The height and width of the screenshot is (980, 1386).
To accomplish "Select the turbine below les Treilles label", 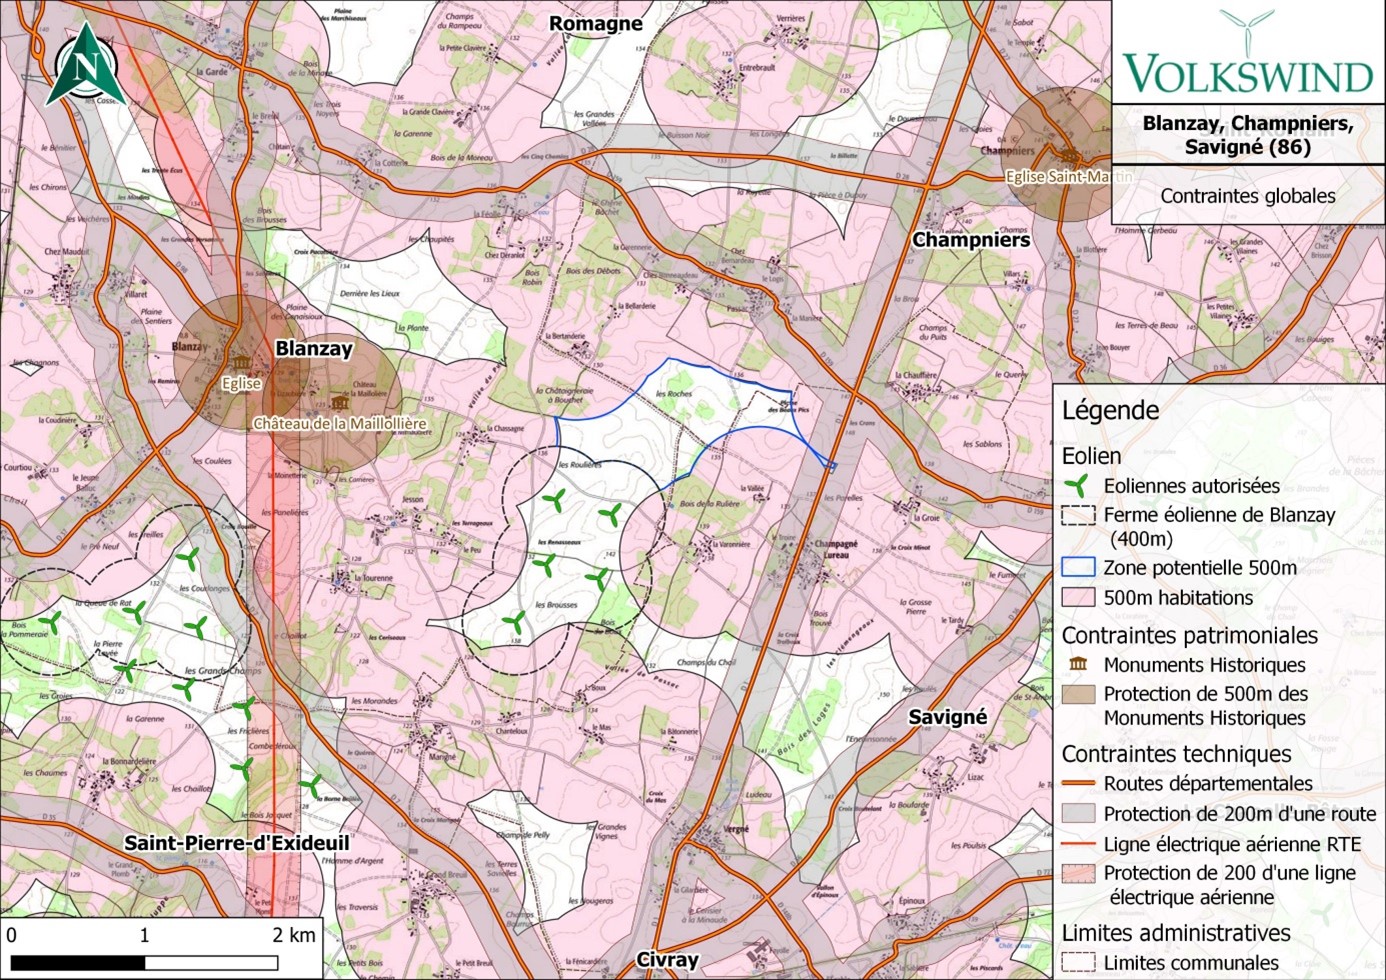I will coord(187,559).
